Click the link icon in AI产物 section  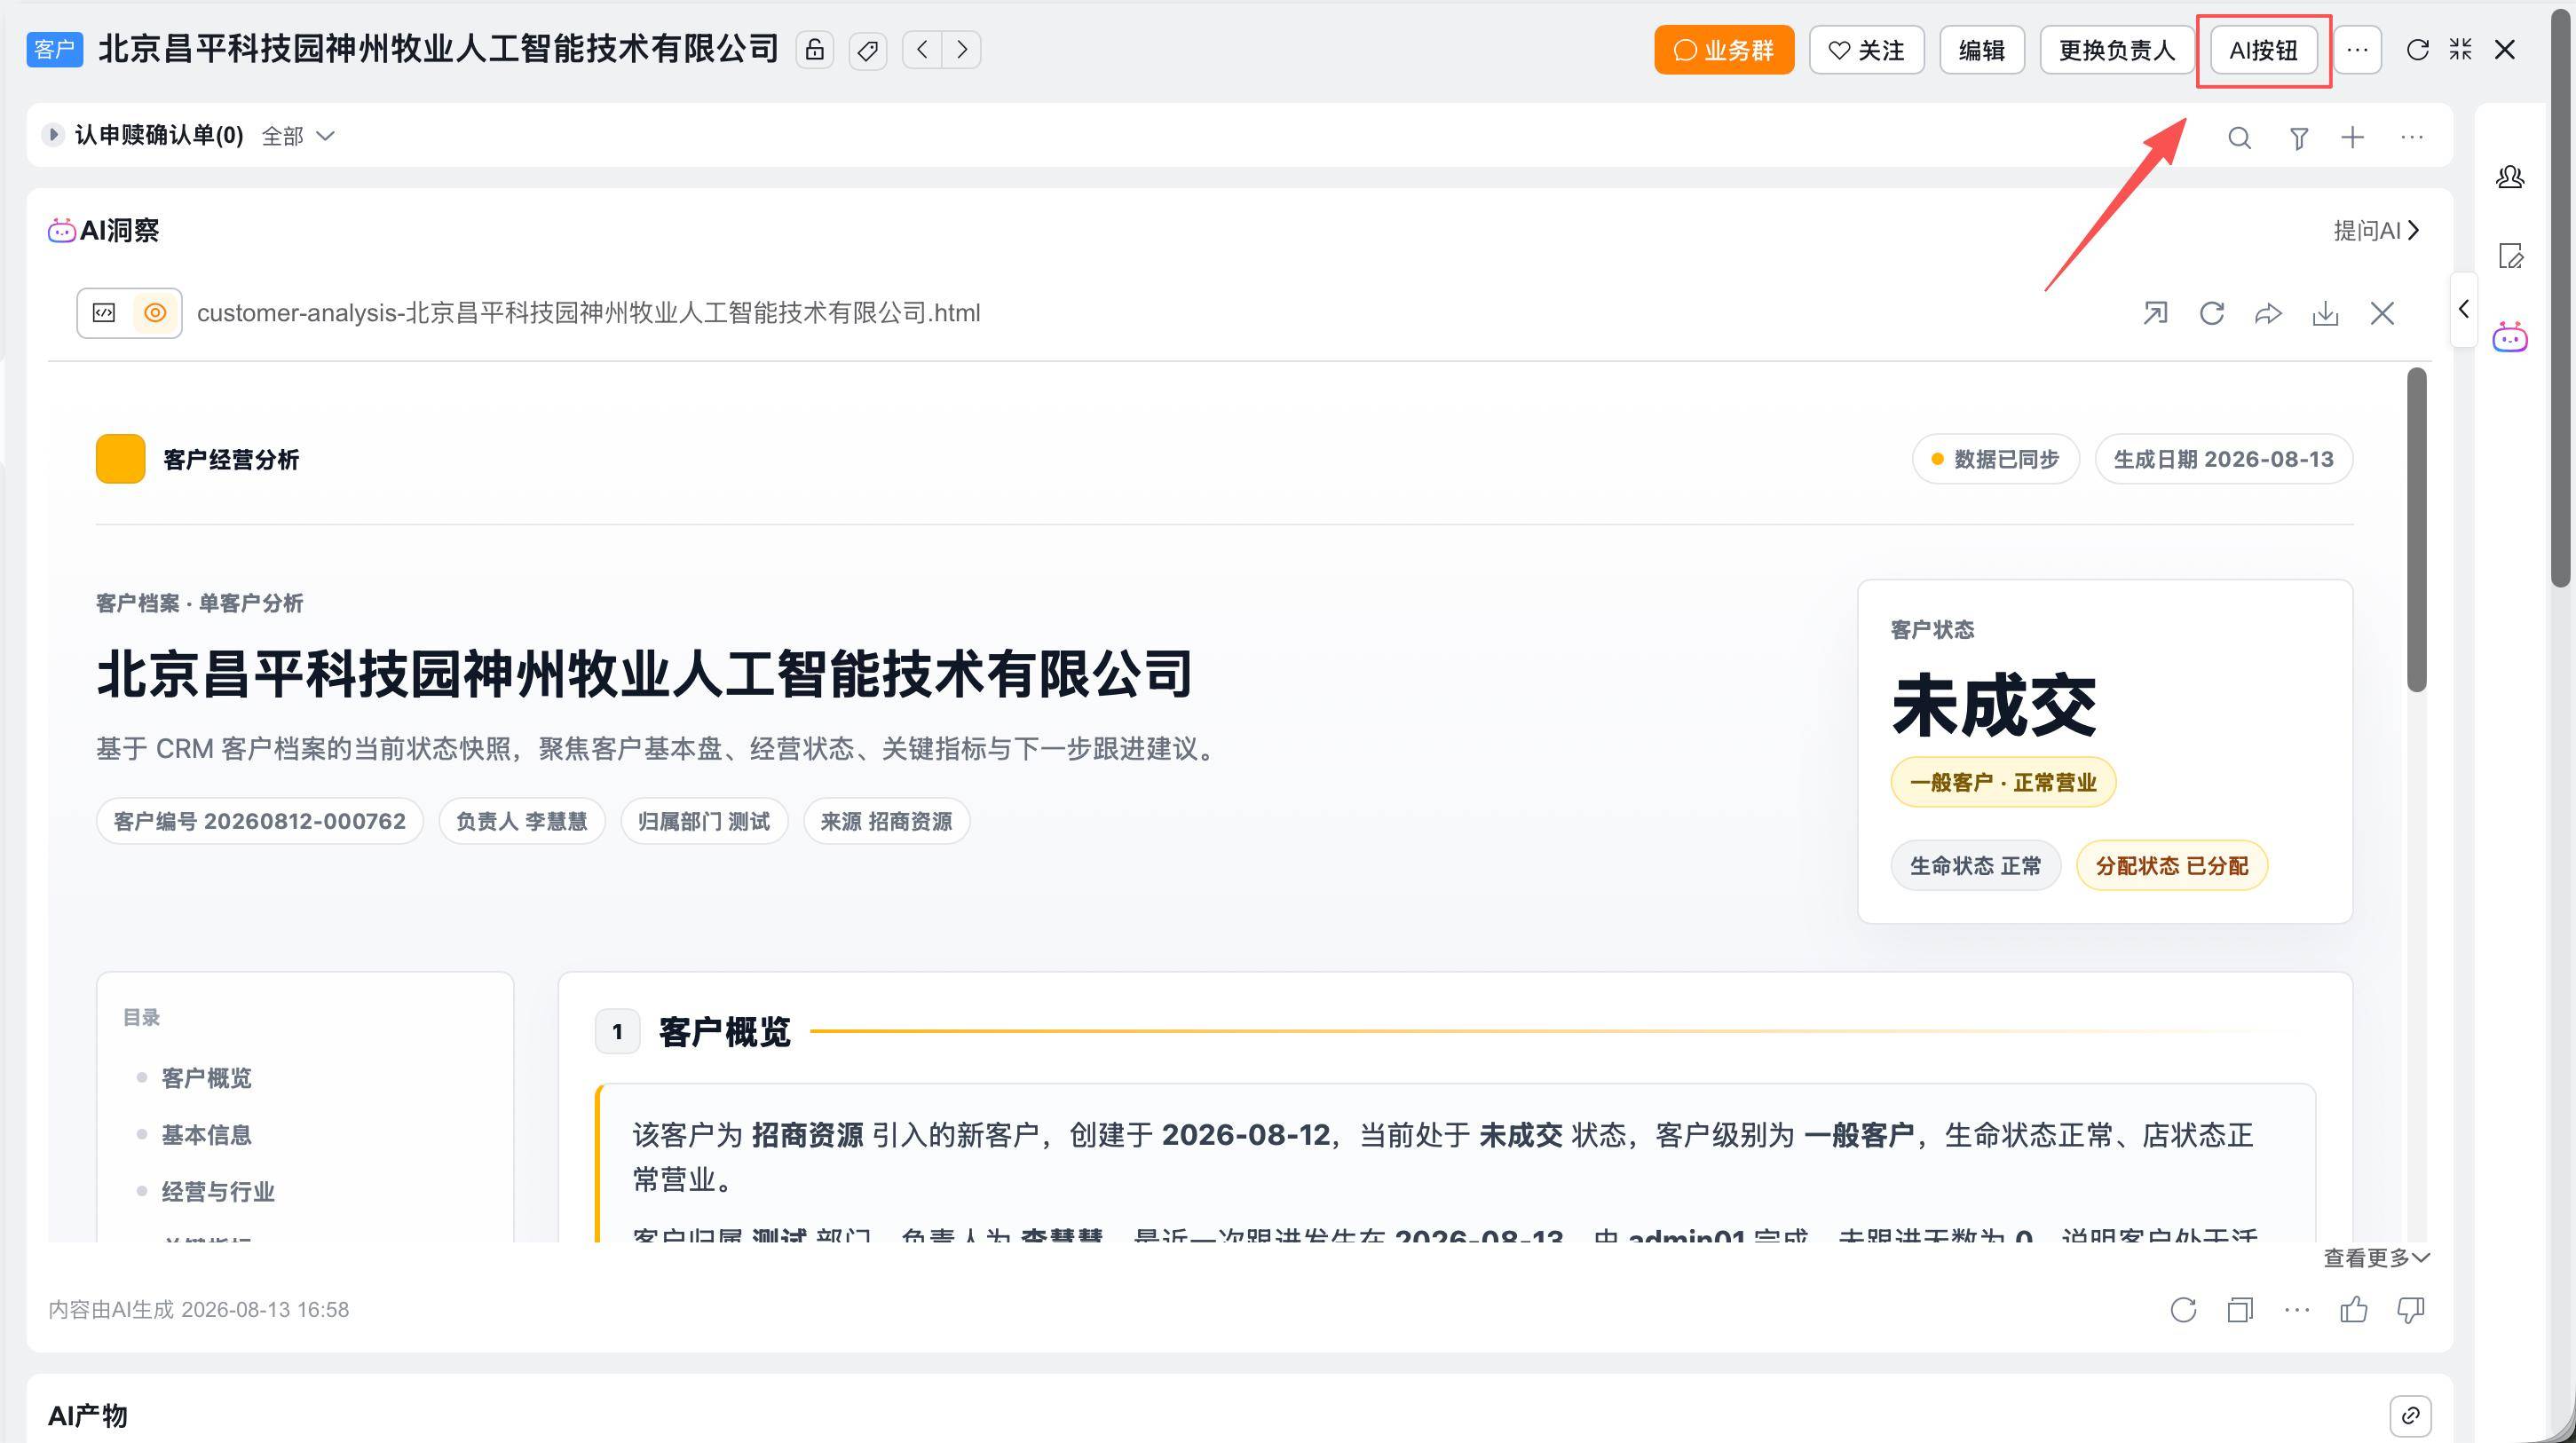tap(2410, 1415)
